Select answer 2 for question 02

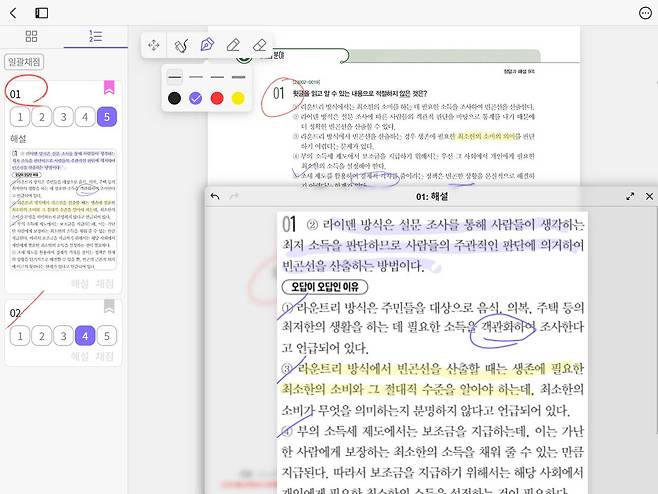(42, 336)
